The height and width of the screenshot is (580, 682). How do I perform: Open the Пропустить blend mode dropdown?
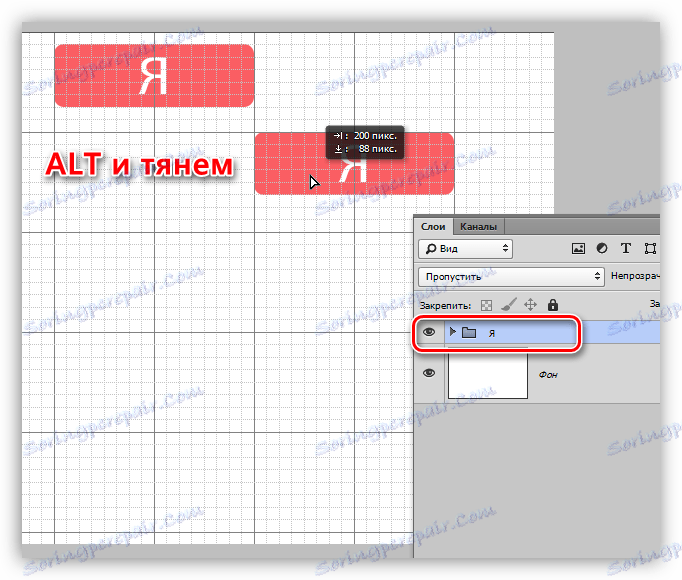tap(512, 276)
